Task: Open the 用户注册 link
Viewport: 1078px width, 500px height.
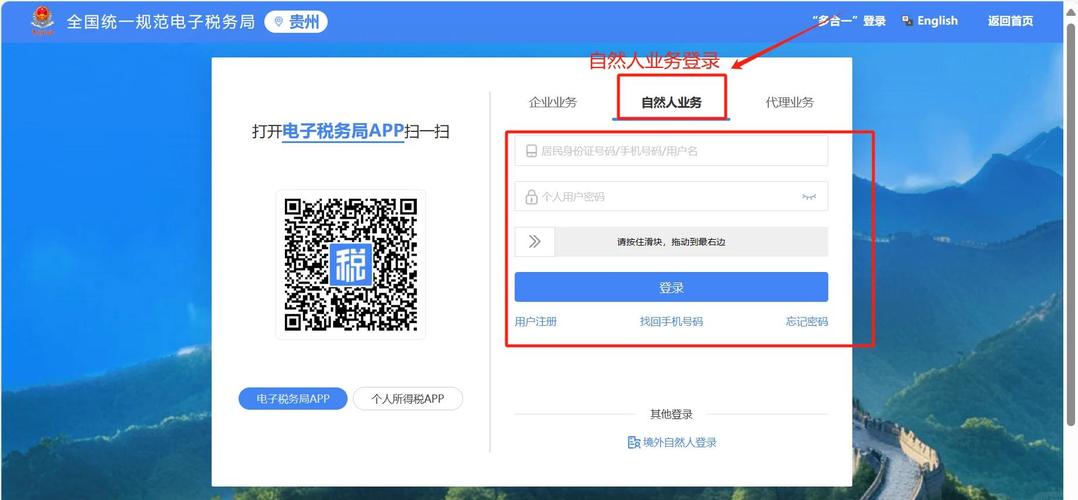Action: [x=536, y=321]
